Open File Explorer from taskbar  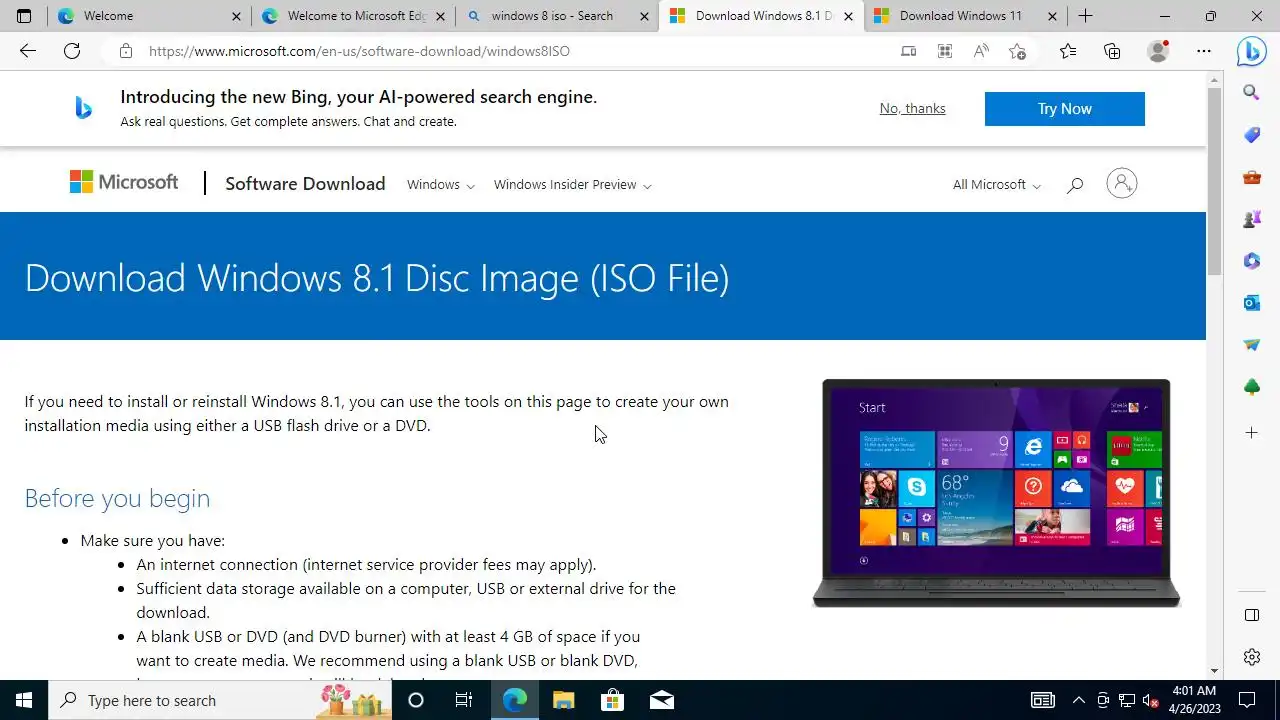coord(563,700)
